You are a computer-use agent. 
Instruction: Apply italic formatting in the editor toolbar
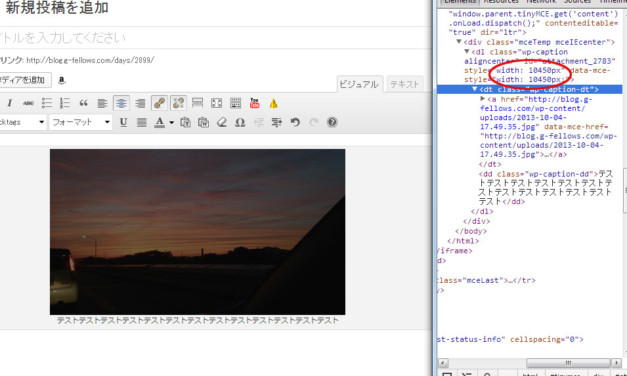pos(10,104)
